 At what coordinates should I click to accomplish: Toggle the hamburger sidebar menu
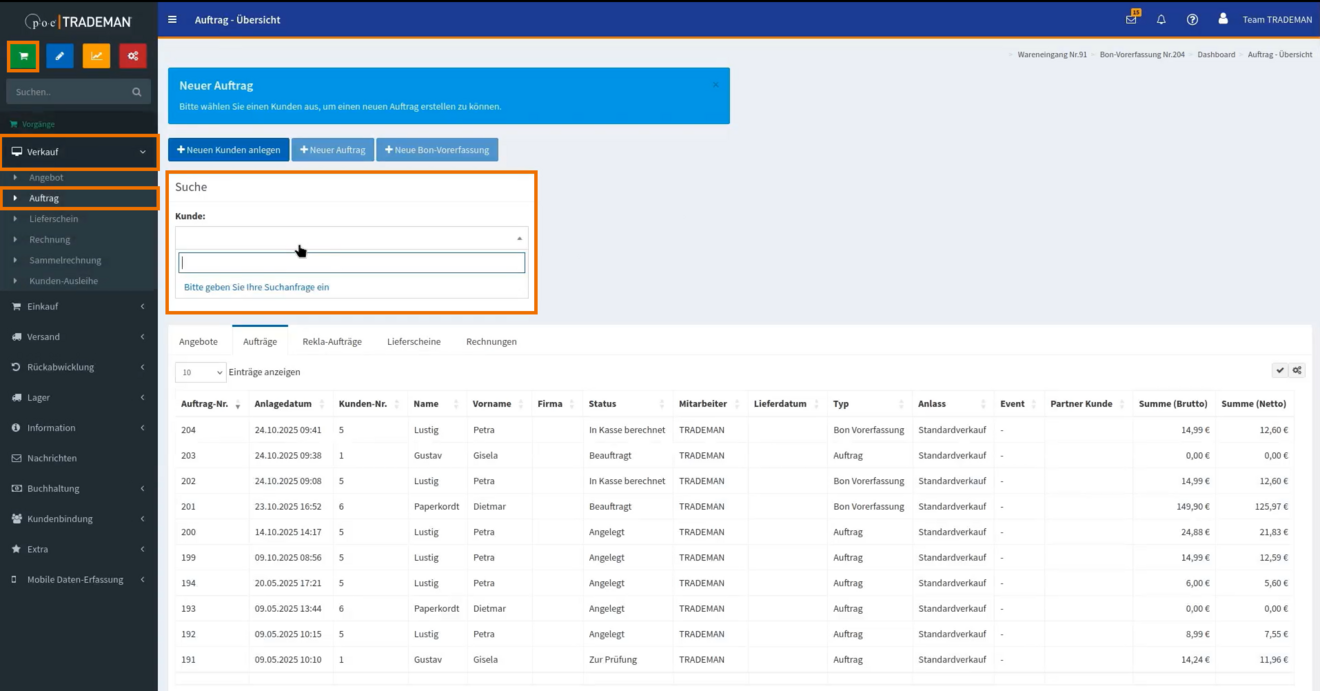click(x=173, y=19)
